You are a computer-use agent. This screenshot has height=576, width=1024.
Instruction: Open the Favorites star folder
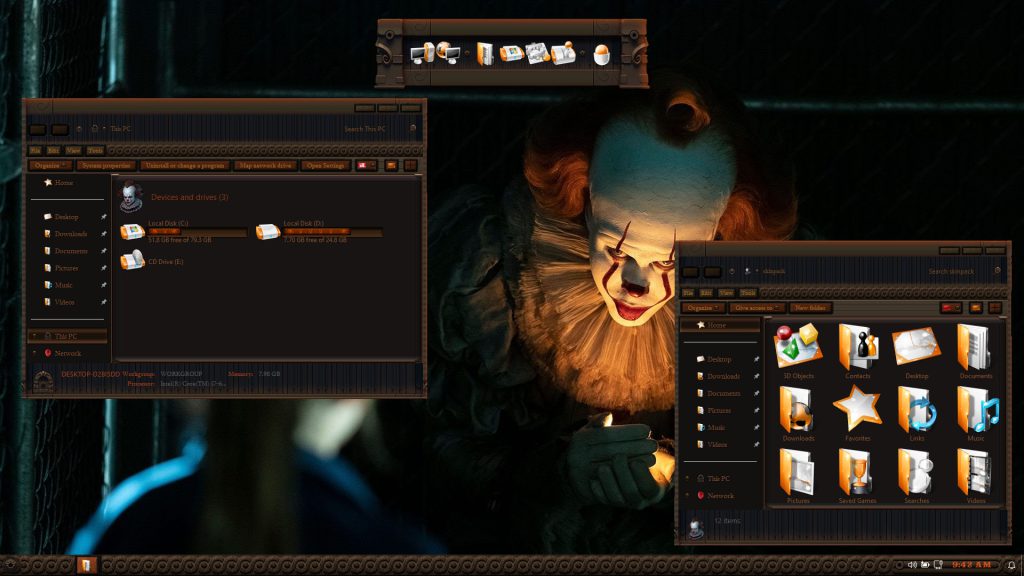(x=857, y=409)
